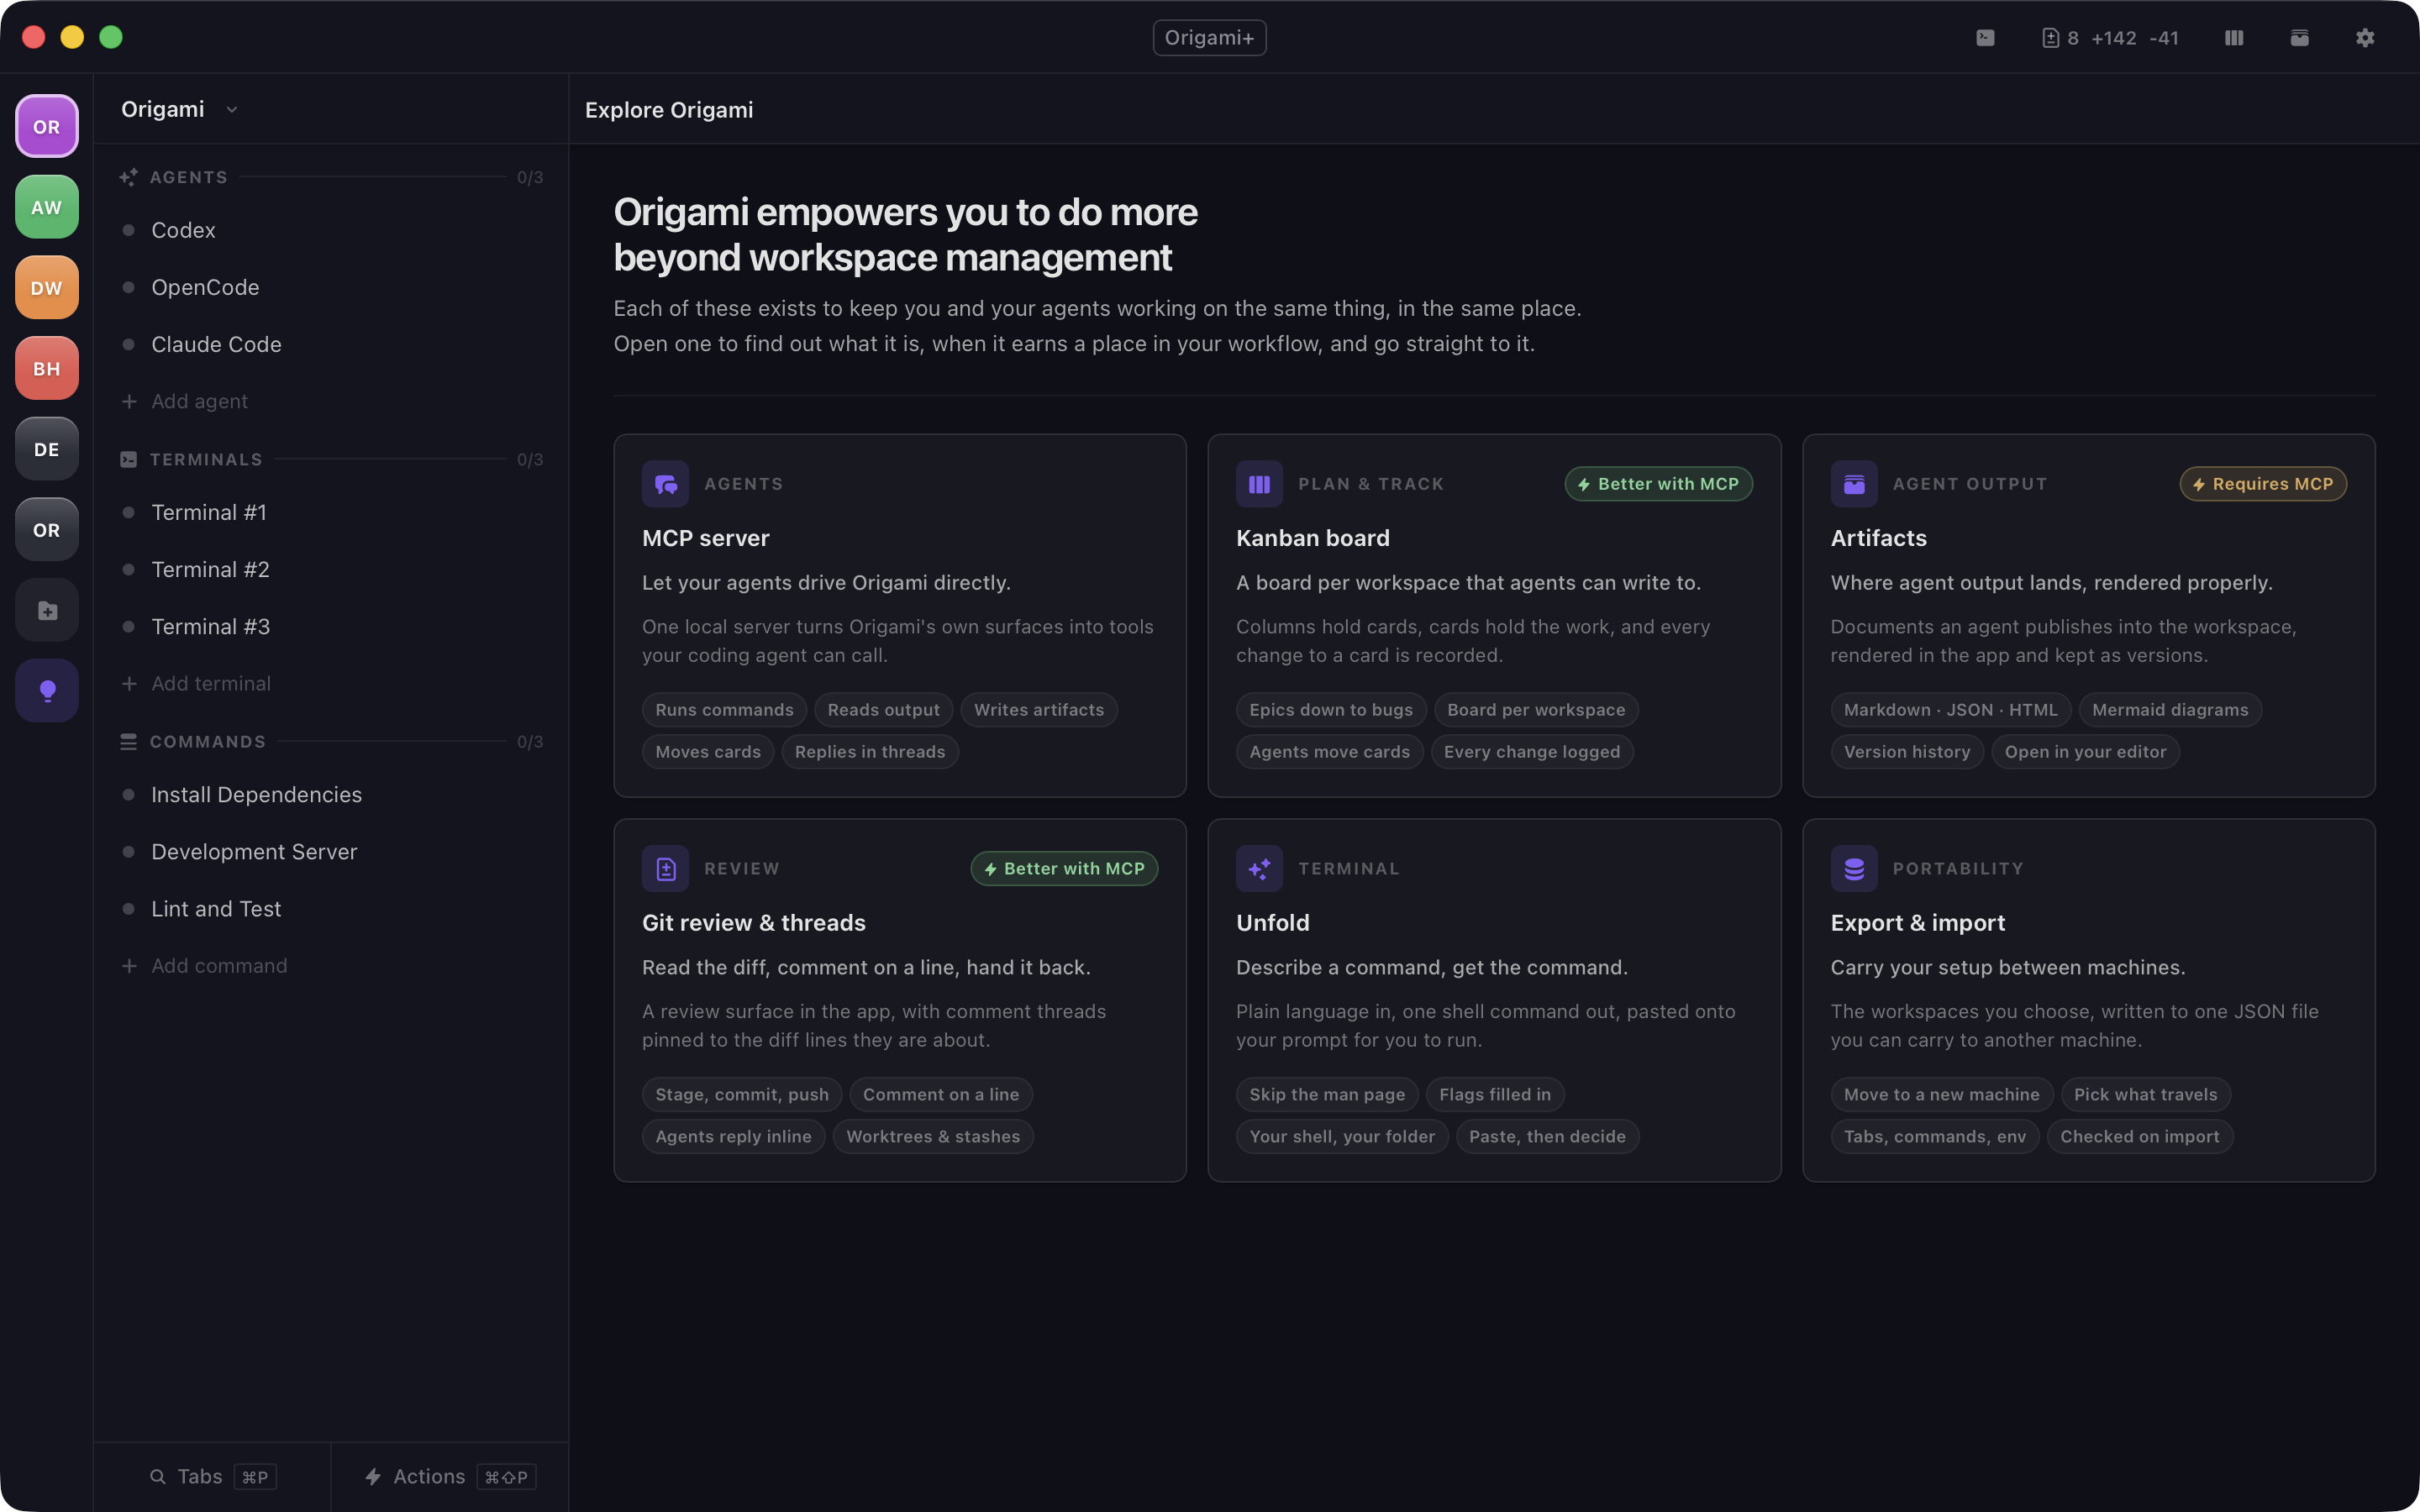The width and height of the screenshot is (2420, 1512).
Task: Open the terminal icon in title bar
Action: (1985, 38)
